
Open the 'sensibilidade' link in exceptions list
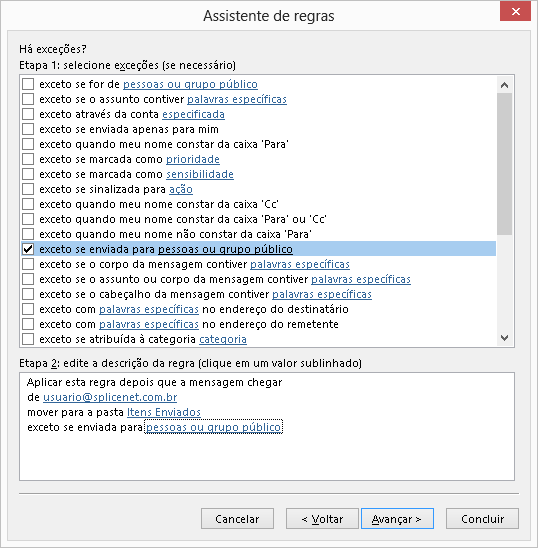200,174
